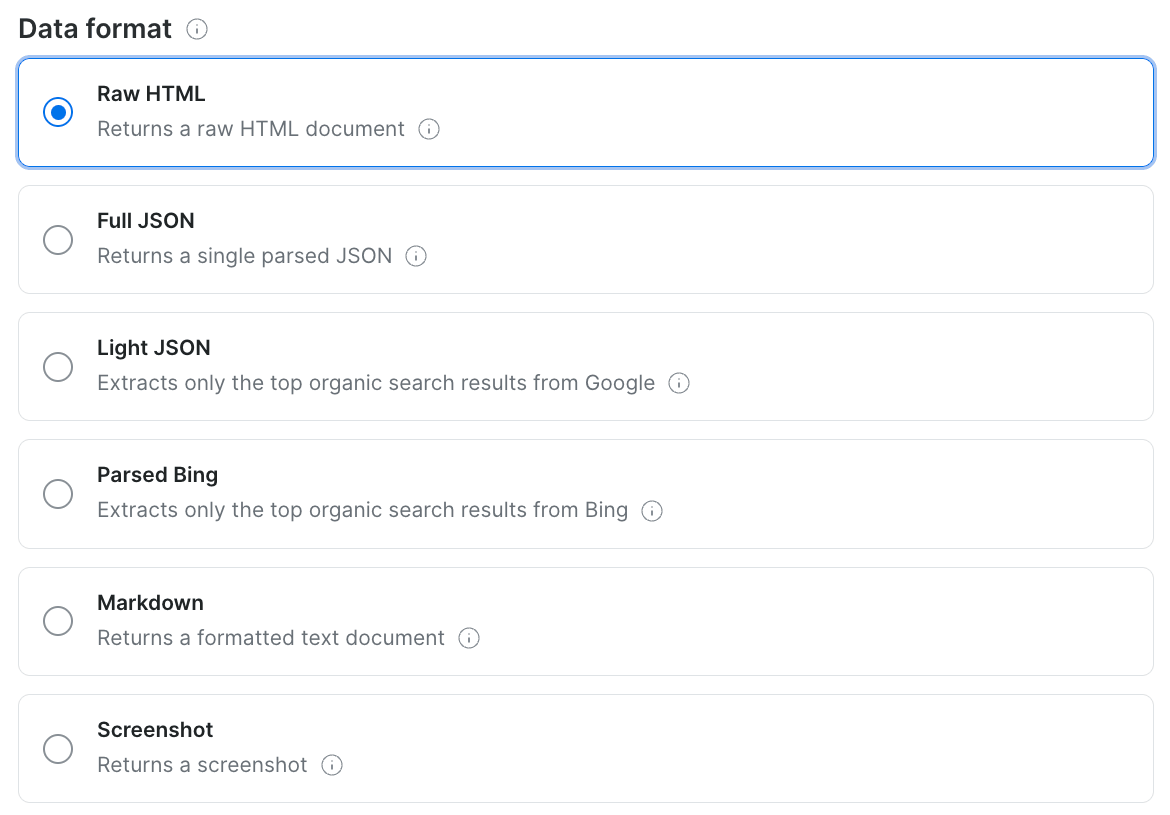
Task: Enable the Markdown radio button
Action: (x=58, y=621)
